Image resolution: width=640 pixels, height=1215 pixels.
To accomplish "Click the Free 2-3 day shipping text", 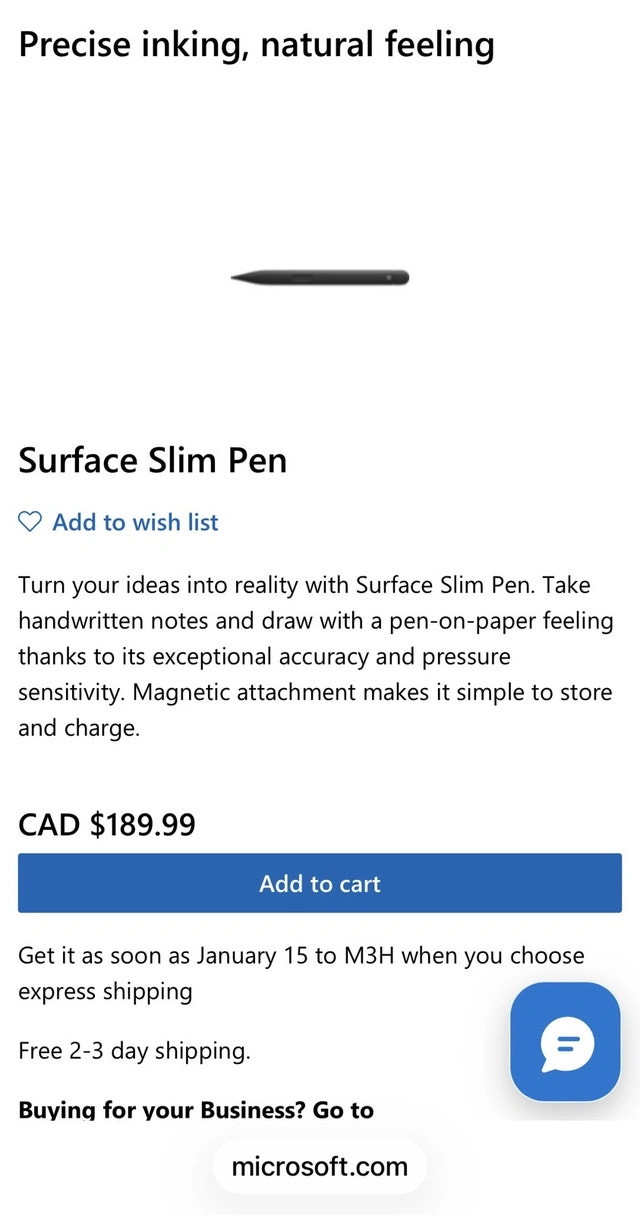I will 134,1051.
